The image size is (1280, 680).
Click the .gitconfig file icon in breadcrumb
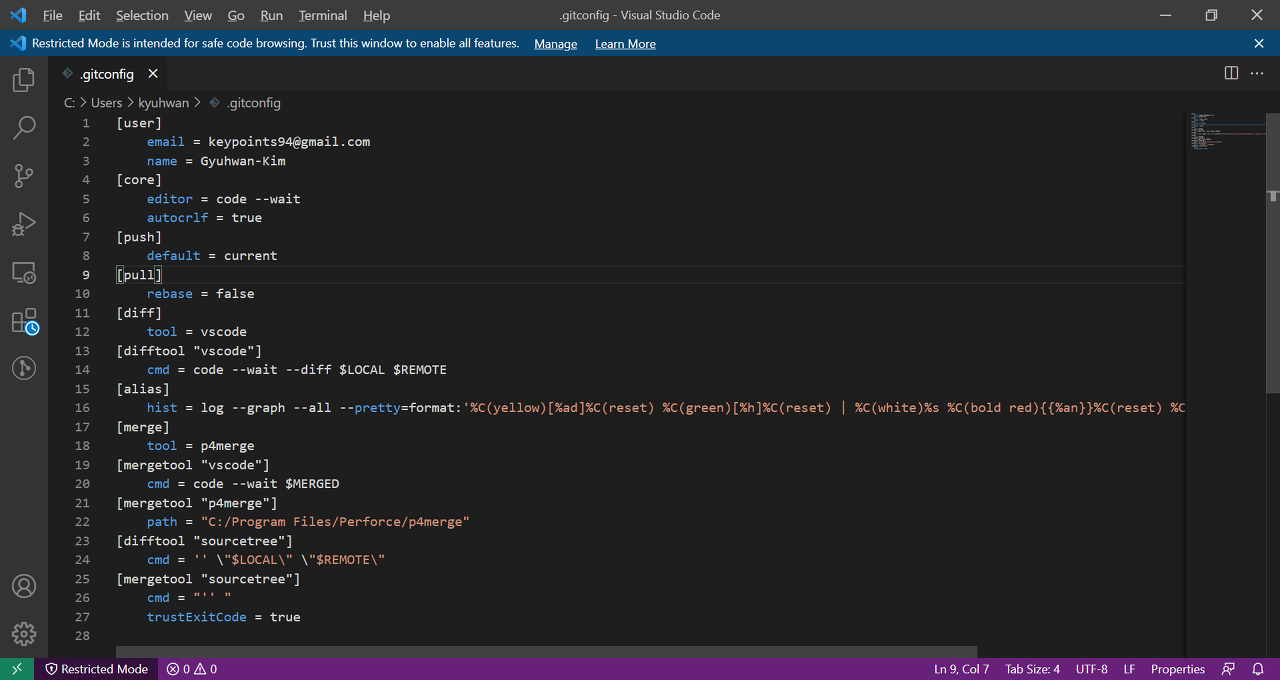click(214, 102)
